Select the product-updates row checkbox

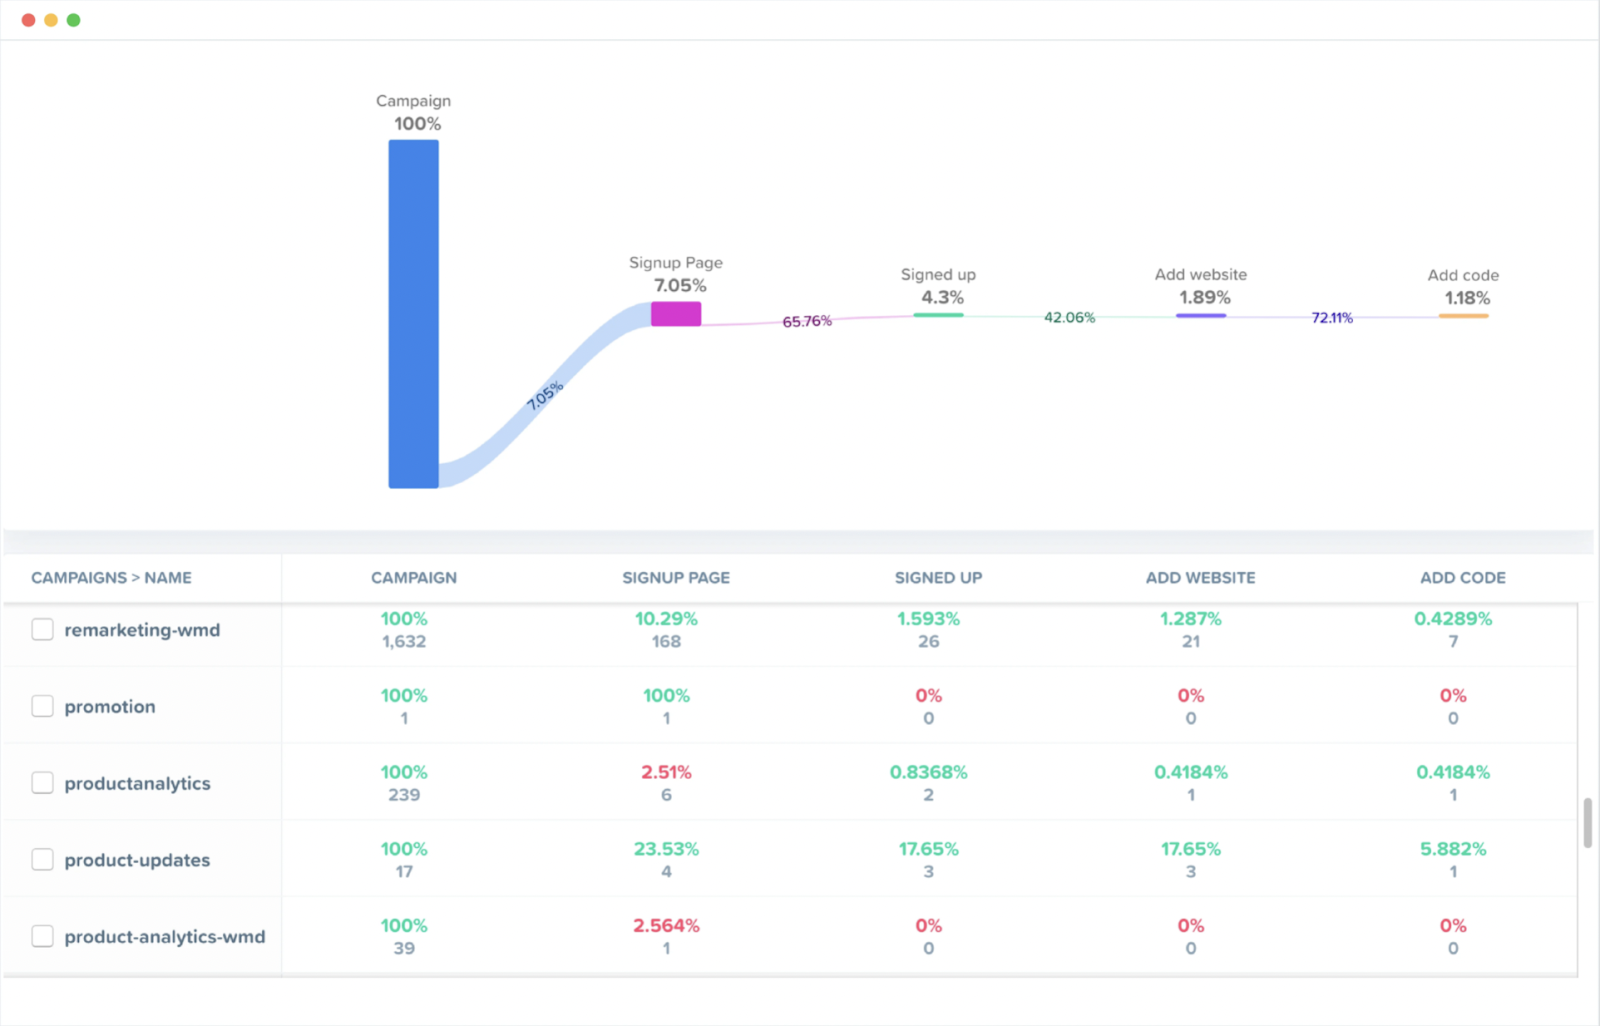[42, 860]
